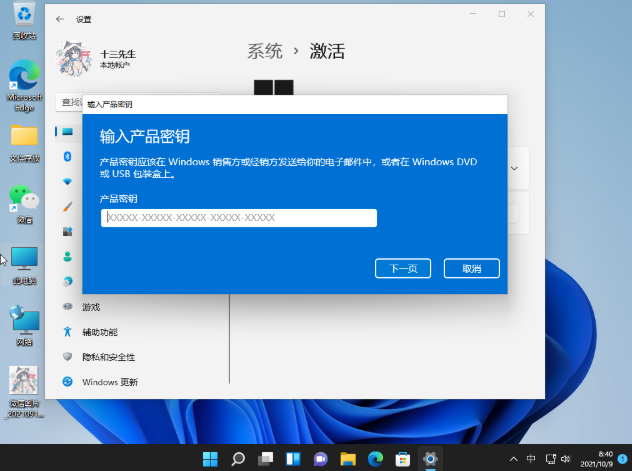This screenshot has width=632, height=471.
Task: Click 系统 in the breadcrumb header
Action: pos(265,50)
